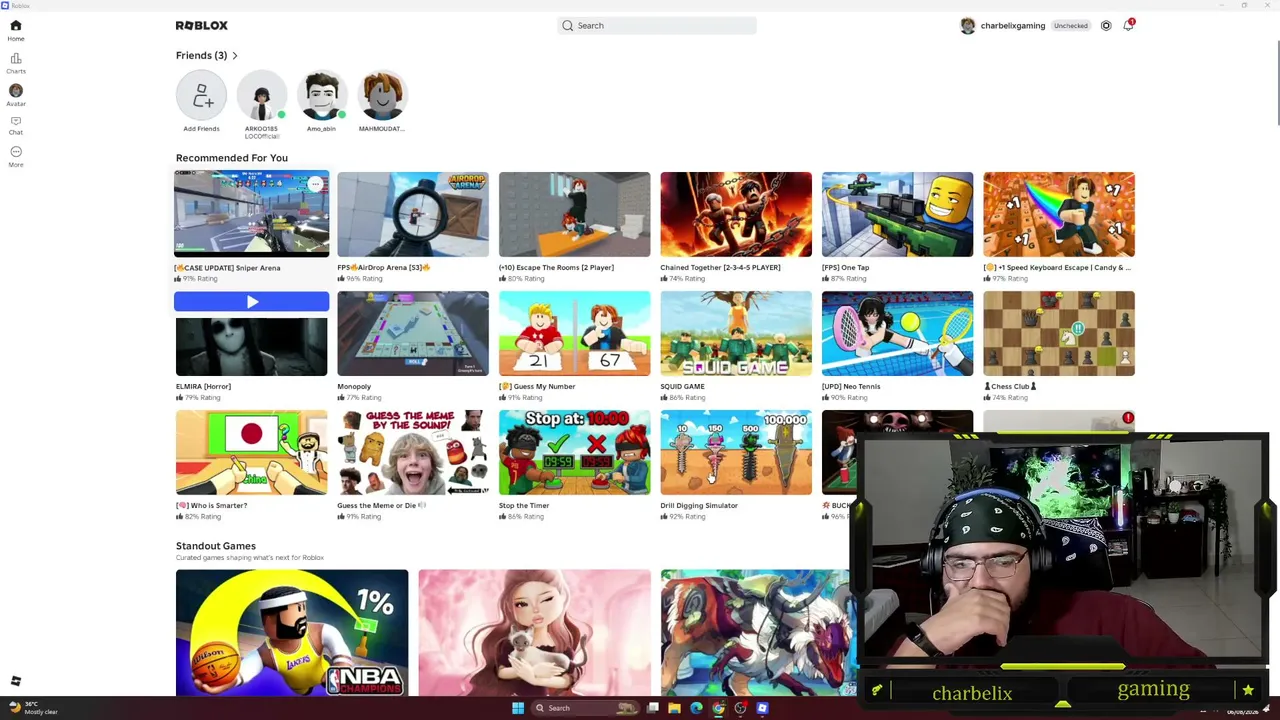Open the Windows Start menu

(x=518, y=708)
